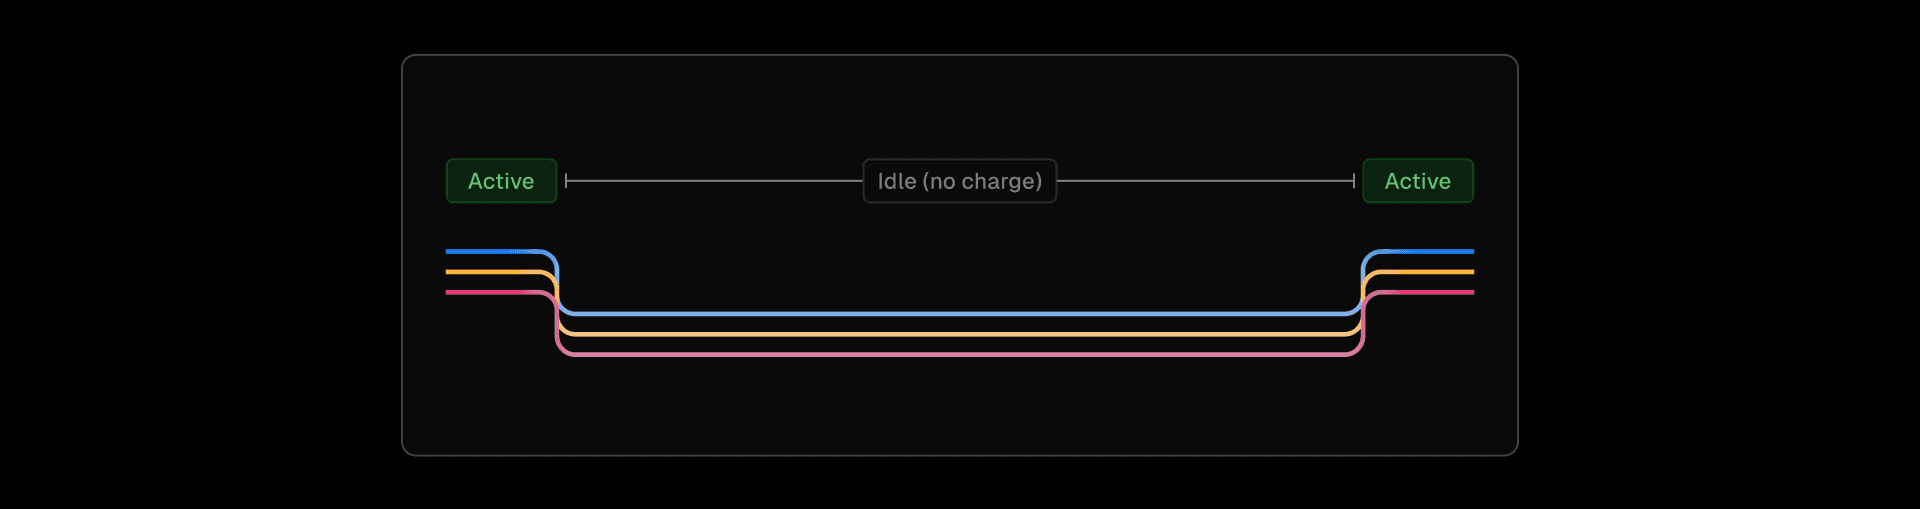Click the right Active badge
Screen dimensions: 1920x509
pyautogui.click(x=1418, y=181)
